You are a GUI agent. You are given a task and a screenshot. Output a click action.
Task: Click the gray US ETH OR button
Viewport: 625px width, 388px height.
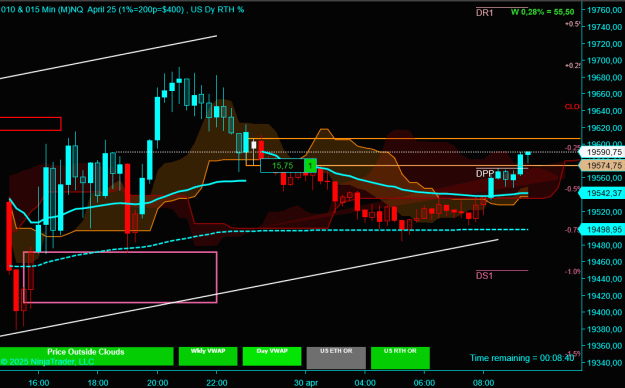[x=336, y=358]
